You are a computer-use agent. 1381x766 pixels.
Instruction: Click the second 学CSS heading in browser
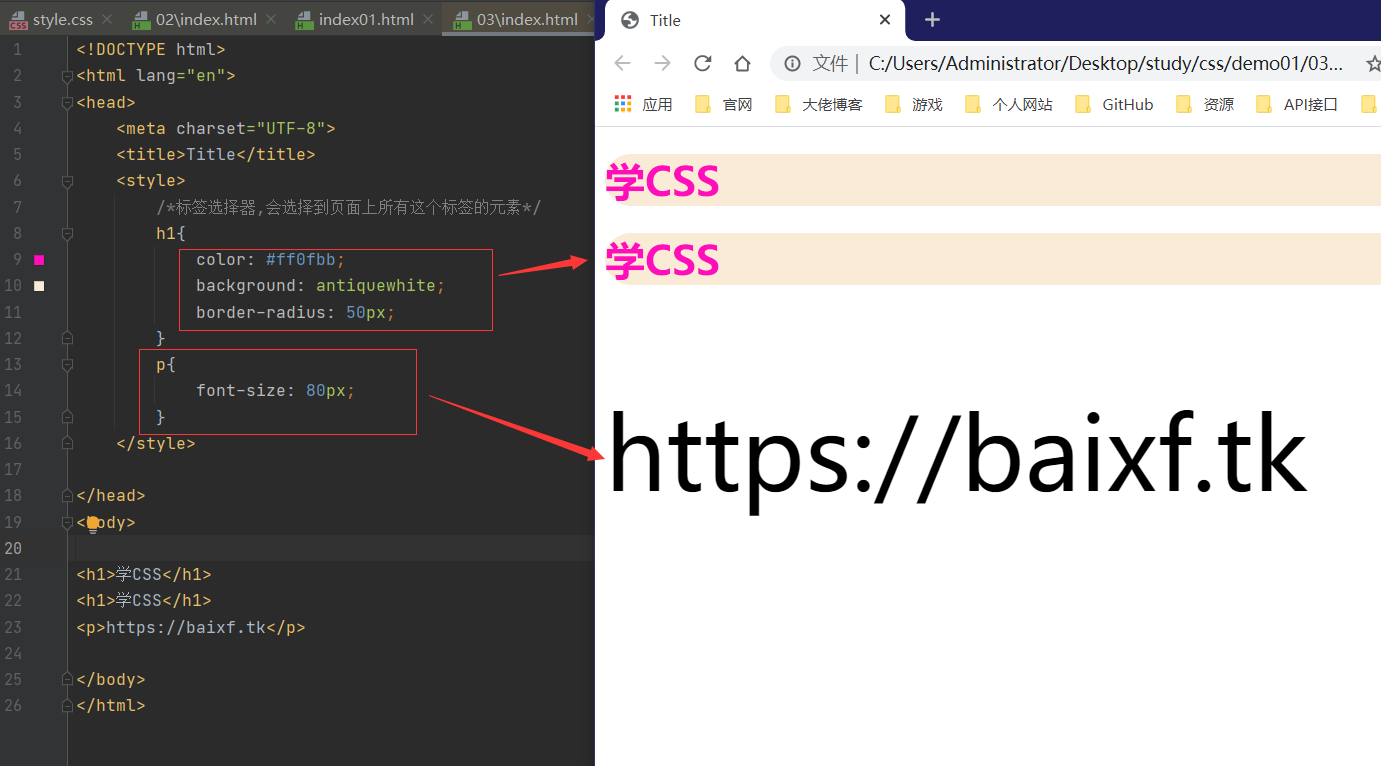pos(663,260)
